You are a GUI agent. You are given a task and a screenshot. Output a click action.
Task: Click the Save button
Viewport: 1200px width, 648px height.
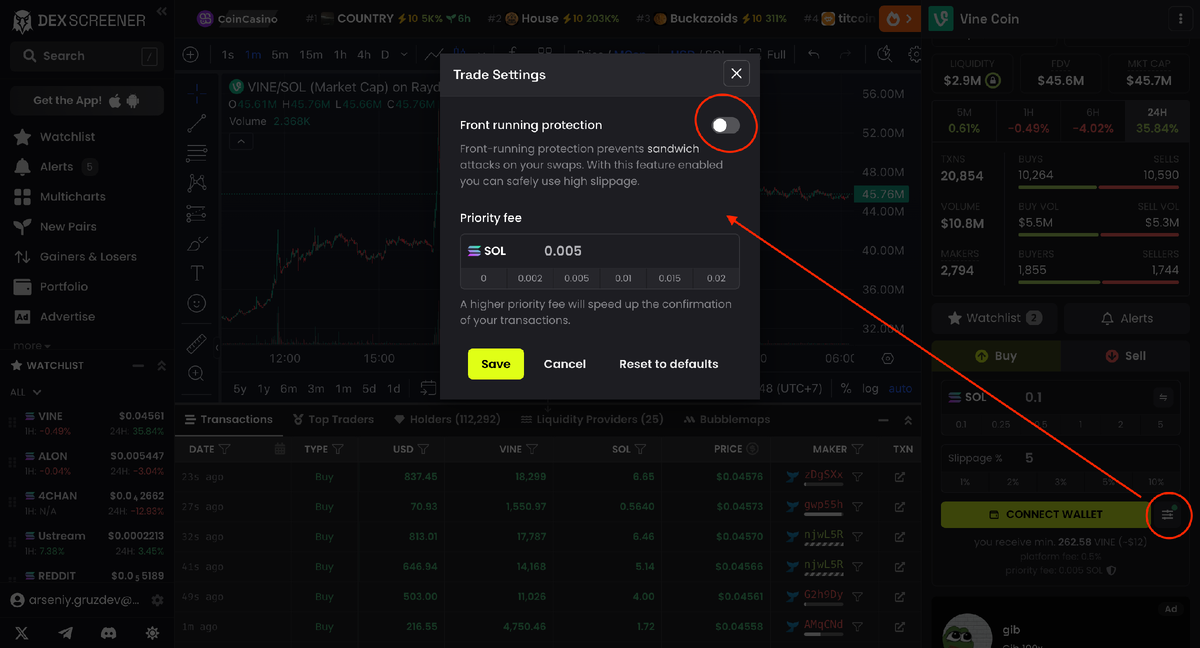[x=496, y=364]
